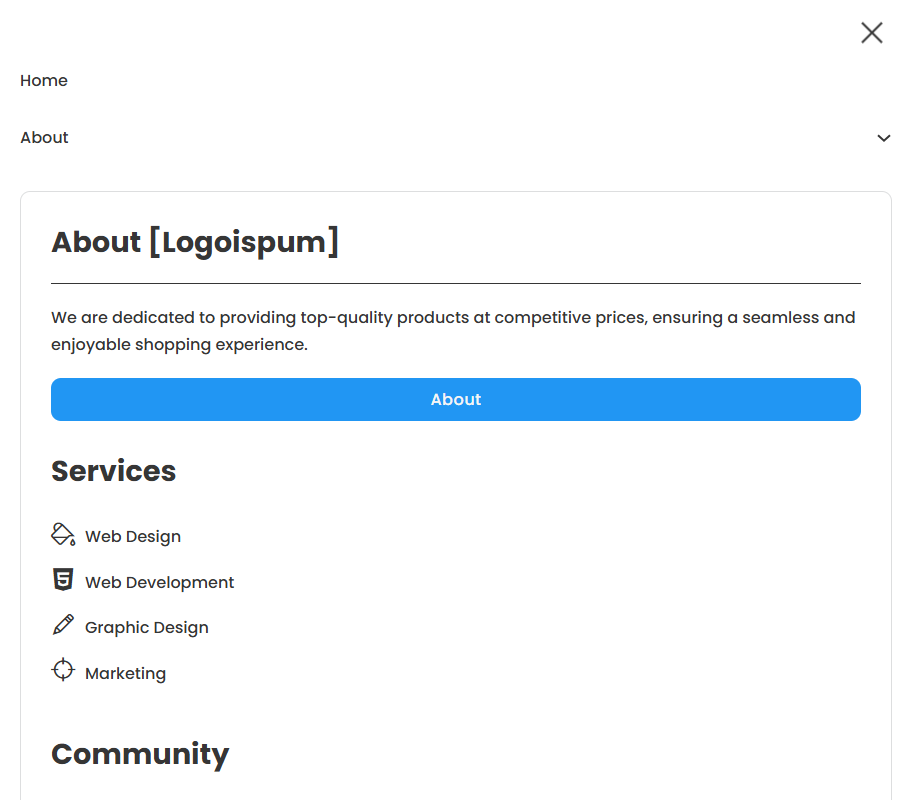This screenshot has width=912, height=800.
Task: Click the paint bucket icon beside Web Design
Action: coord(63,534)
